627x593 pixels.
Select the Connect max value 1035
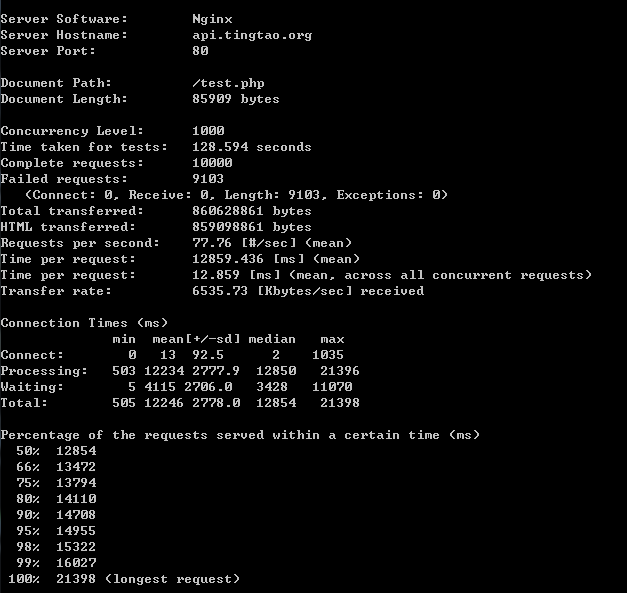pyautogui.click(x=328, y=355)
